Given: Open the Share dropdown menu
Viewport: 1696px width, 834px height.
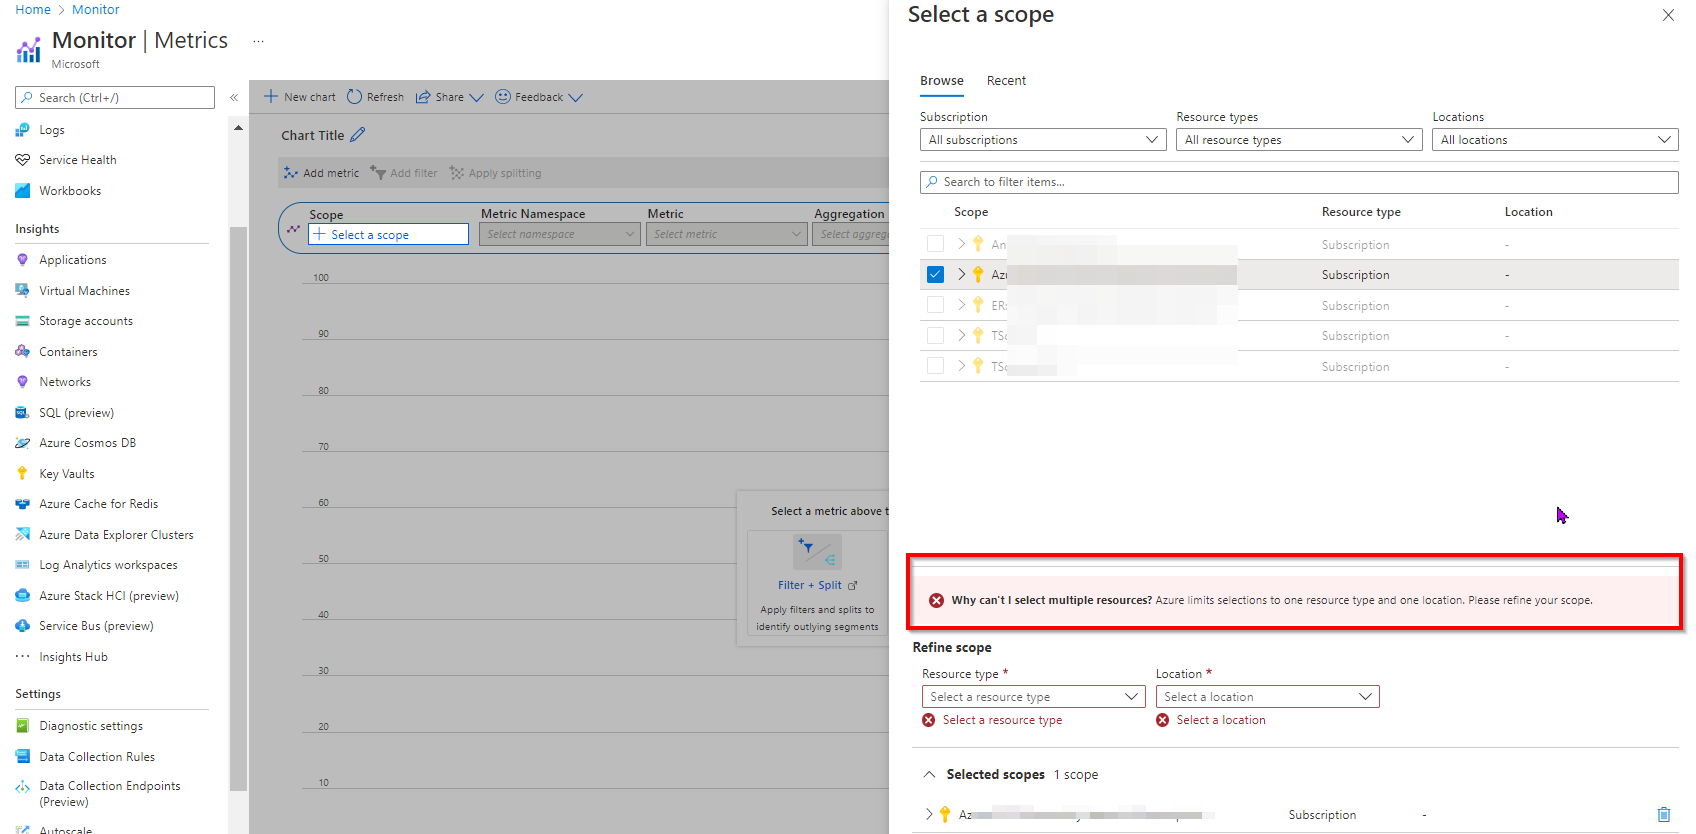Looking at the screenshot, I should 450,97.
